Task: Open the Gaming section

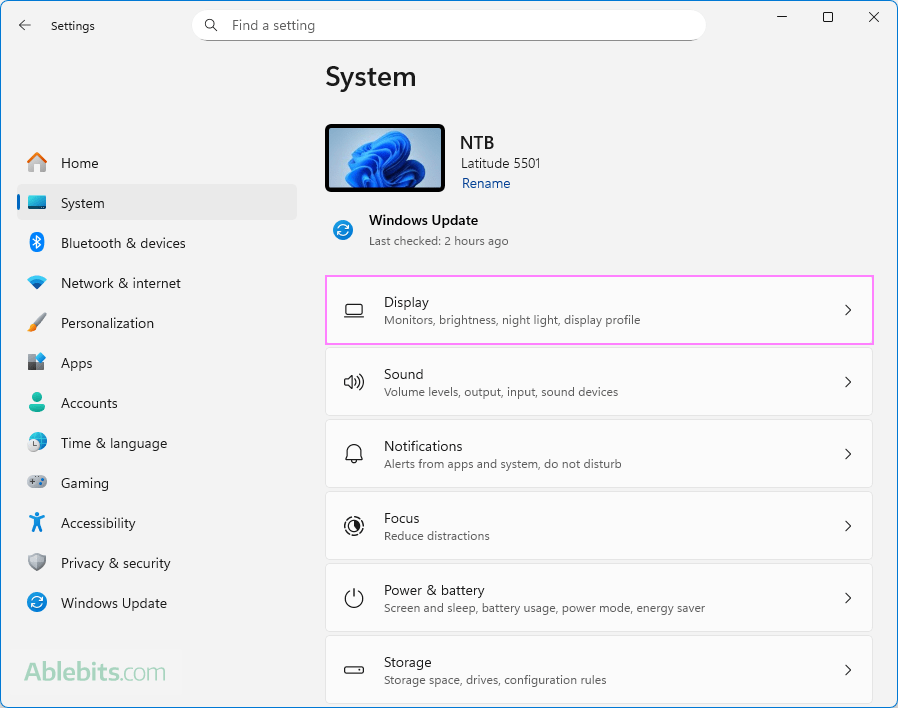Action: (x=157, y=483)
